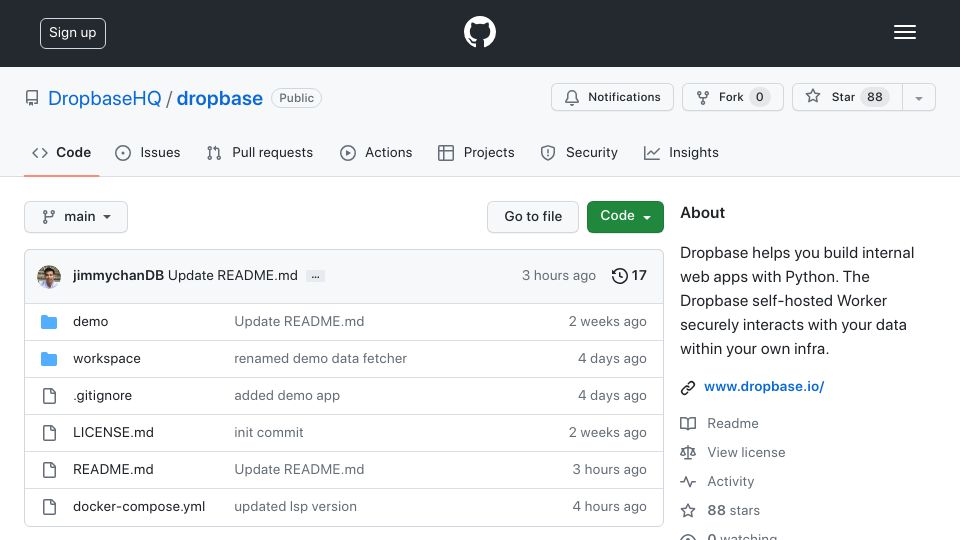Star the dropbase repository
This screenshot has height=540, width=960.
(x=847, y=97)
